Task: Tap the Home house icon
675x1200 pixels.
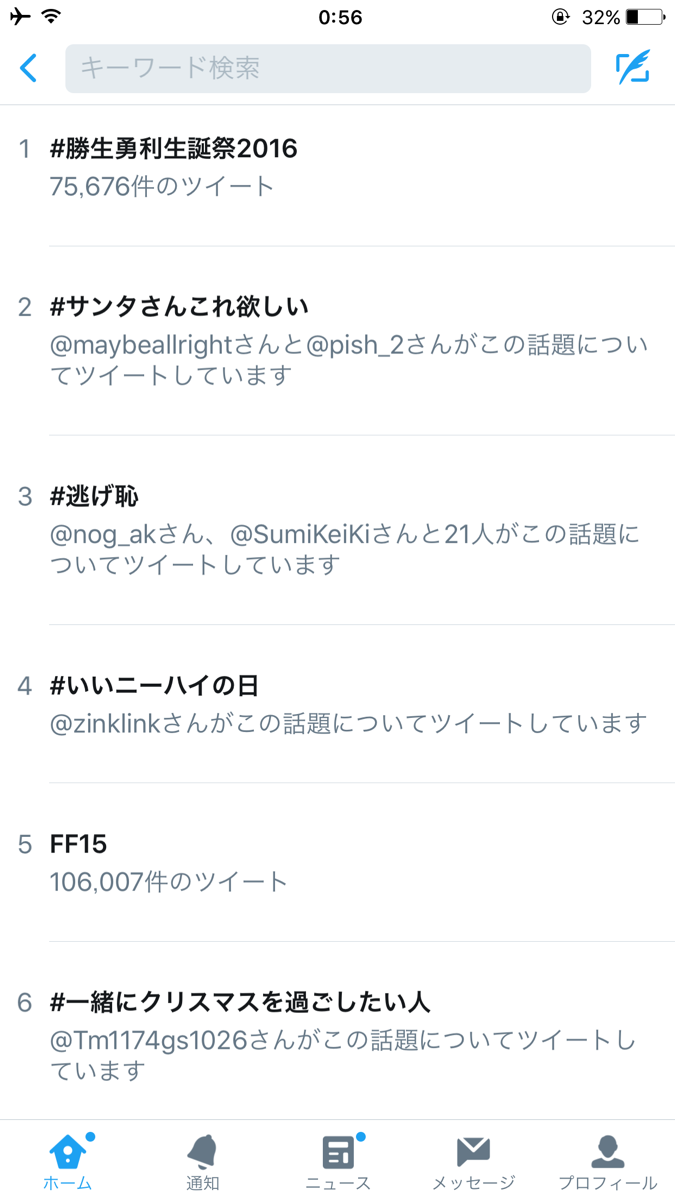Action: [67, 1152]
